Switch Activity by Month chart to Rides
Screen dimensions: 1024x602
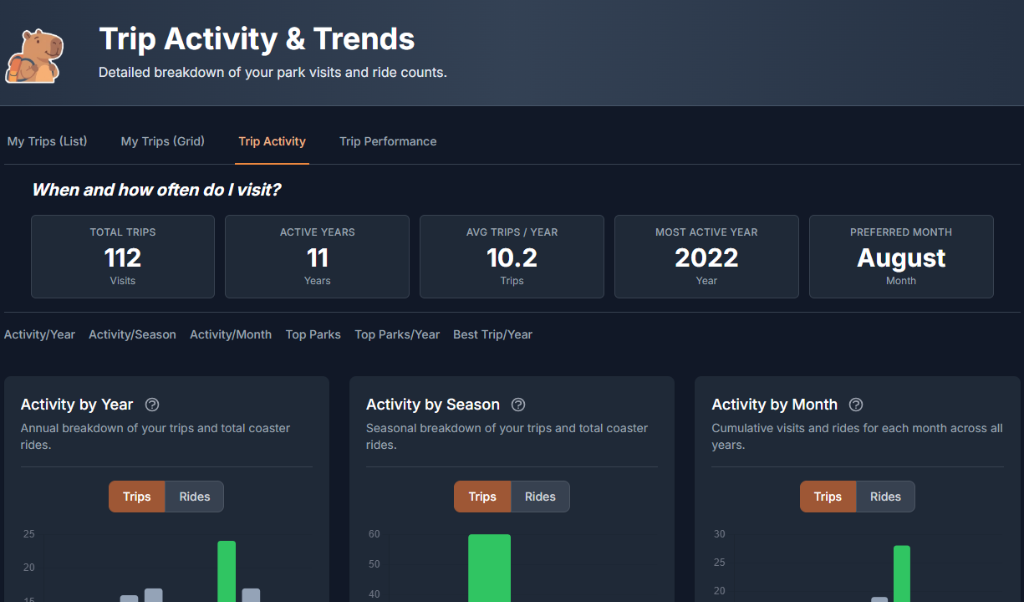pos(885,496)
